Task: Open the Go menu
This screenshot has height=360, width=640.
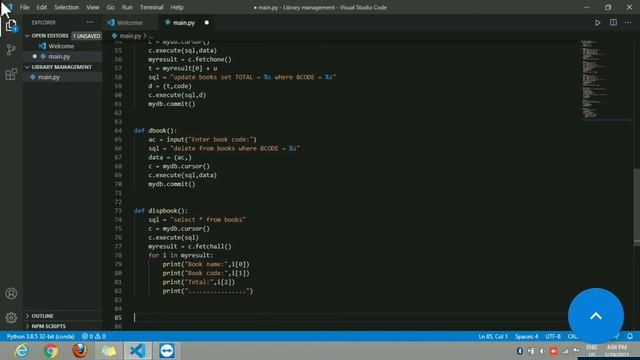Action: pyautogui.click(x=111, y=7)
